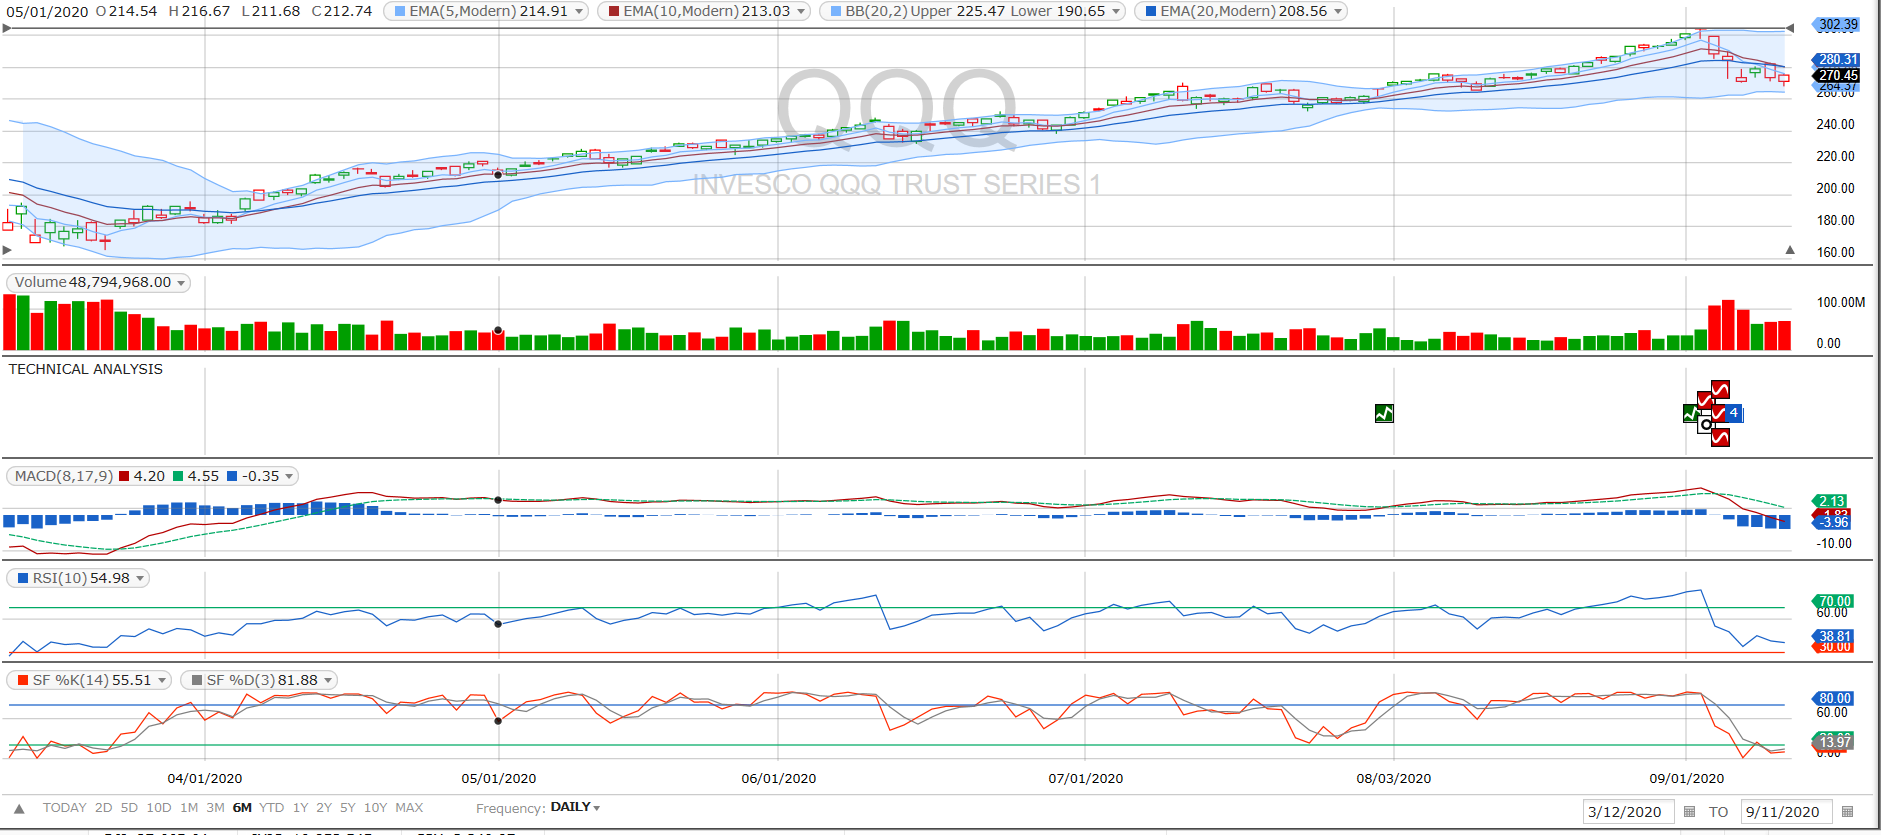Click the up triangle at the price chart's bottom-right
1881x835 pixels.
click(1790, 250)
